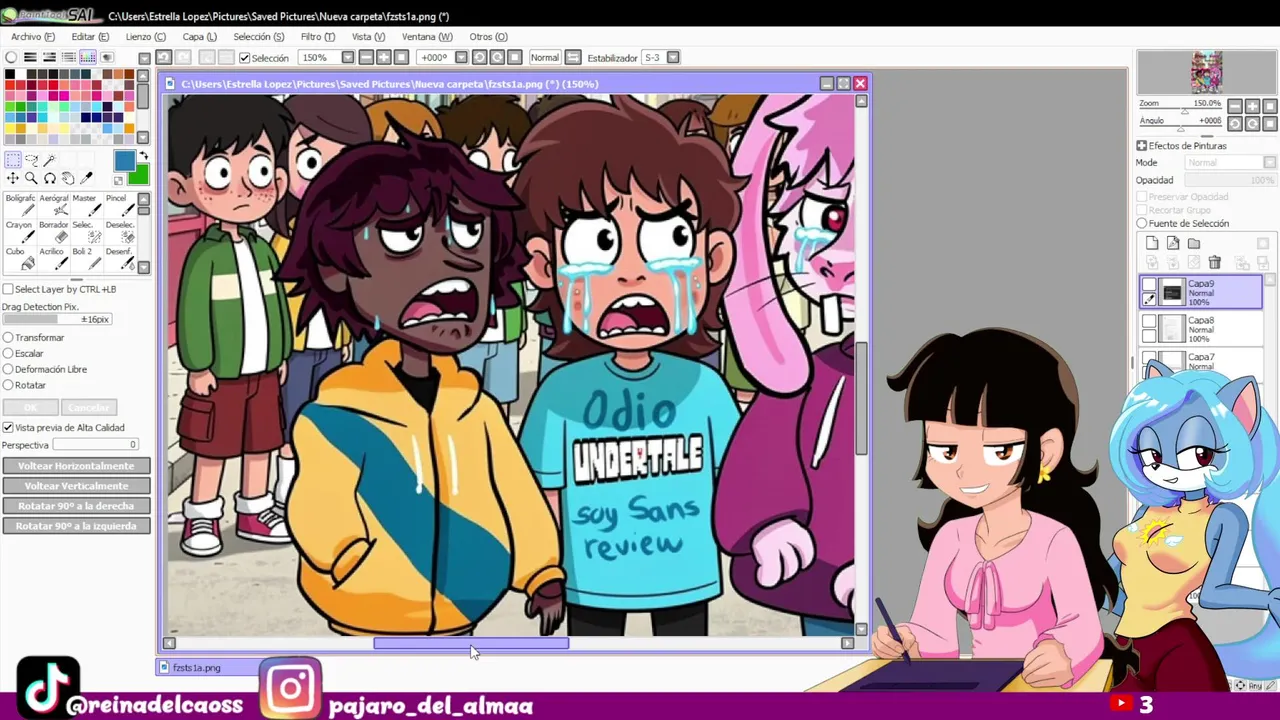Toggle the Selección checkbox in toolbar
This screenshot has width=1280, height=720.
point(245,58)
